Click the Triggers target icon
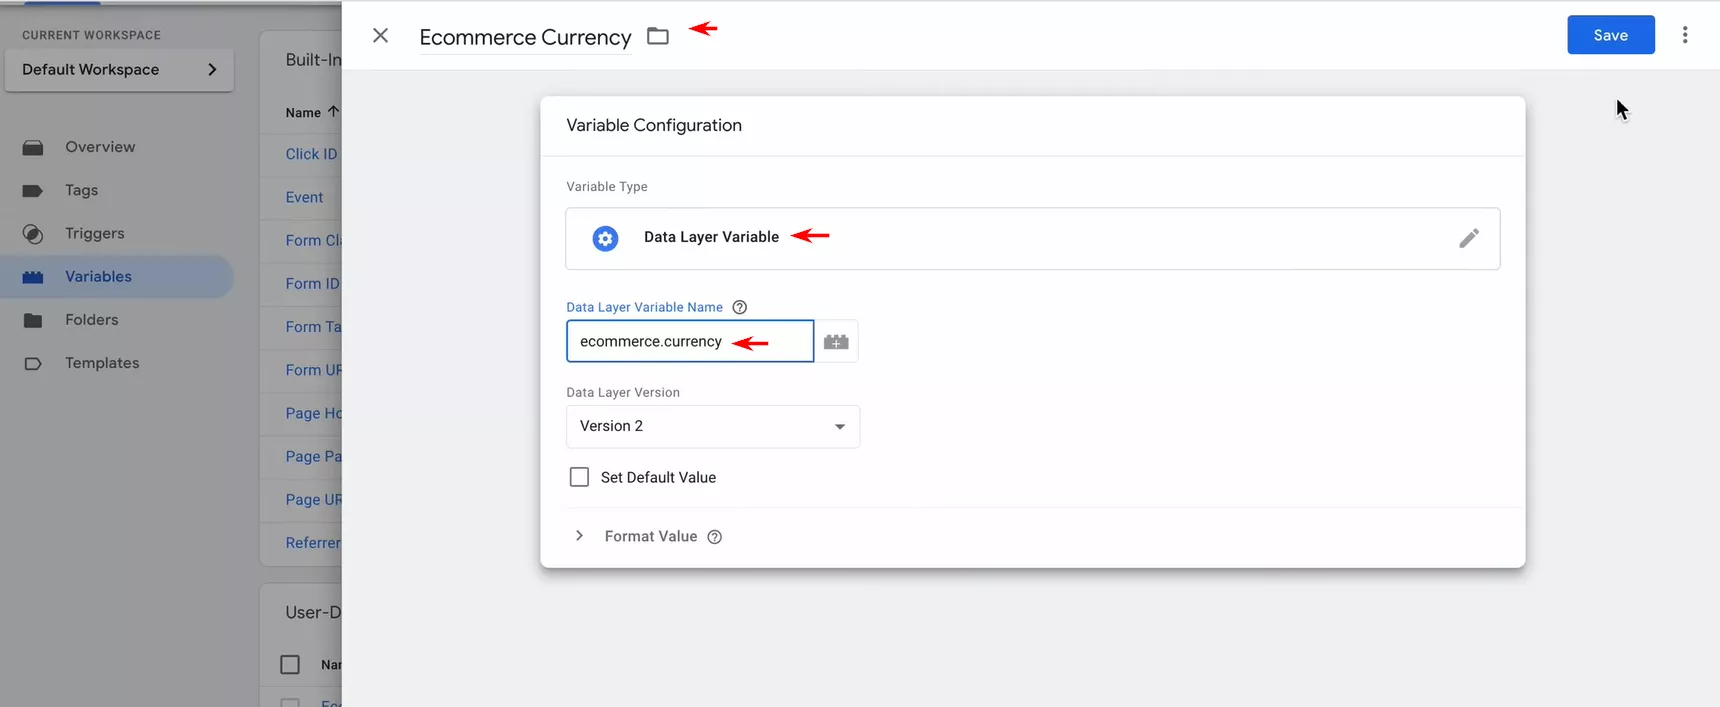 33,234
